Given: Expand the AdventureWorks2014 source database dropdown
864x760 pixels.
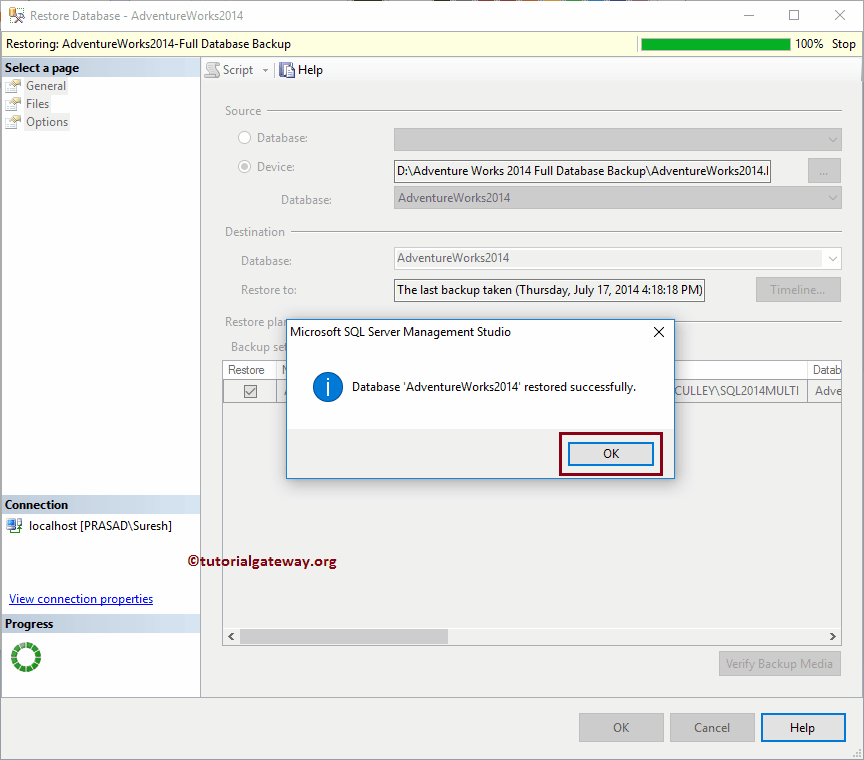Looking at the screenshot, I should coord(833,198).
